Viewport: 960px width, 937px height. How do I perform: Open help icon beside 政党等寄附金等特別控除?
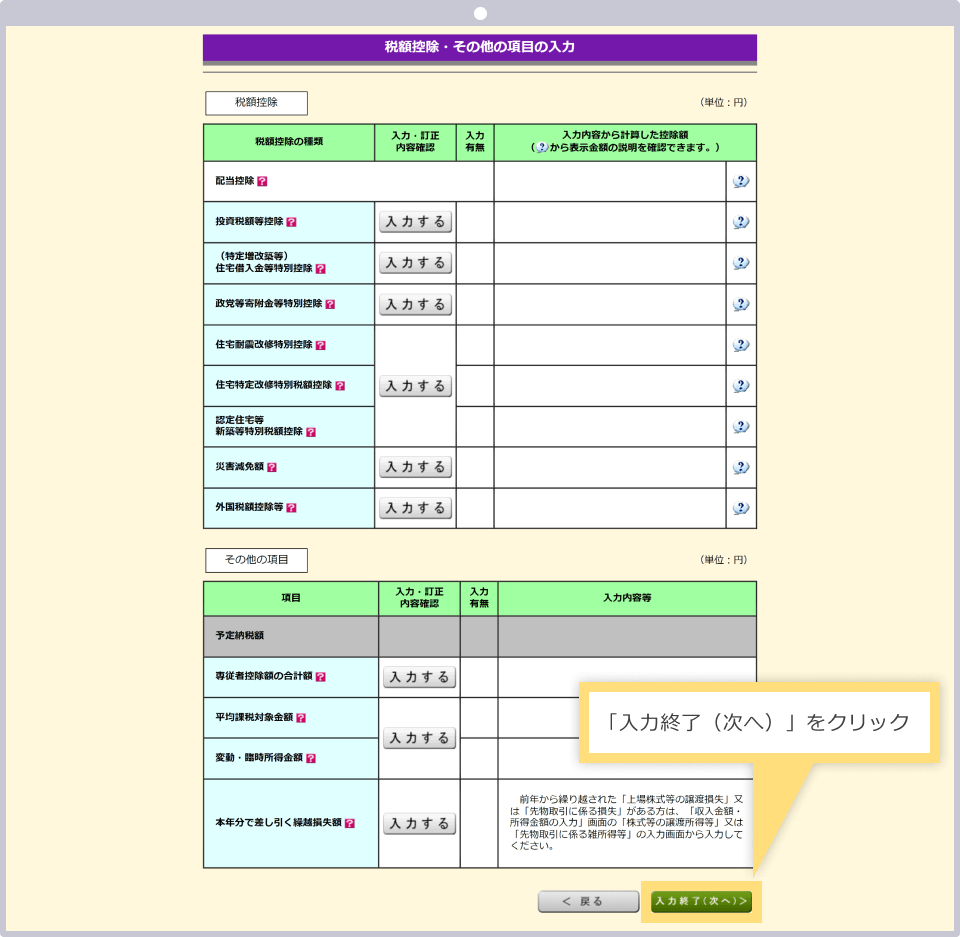330,304
